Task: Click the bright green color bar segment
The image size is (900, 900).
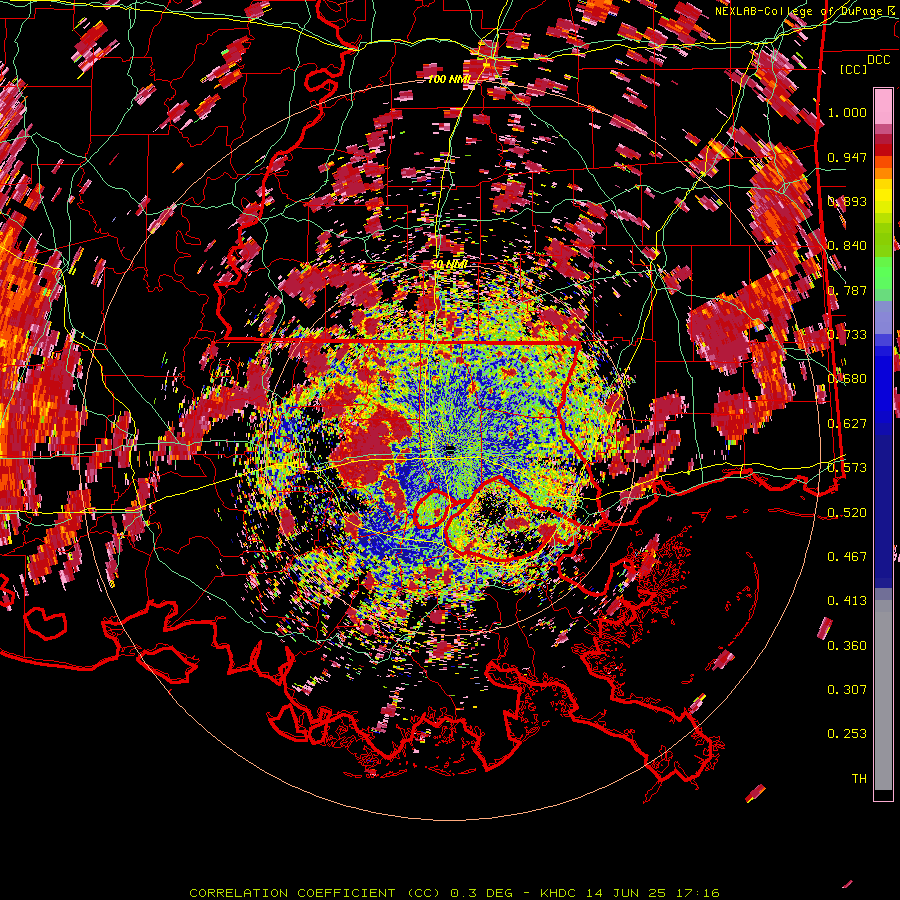Action: coord(883,273)
